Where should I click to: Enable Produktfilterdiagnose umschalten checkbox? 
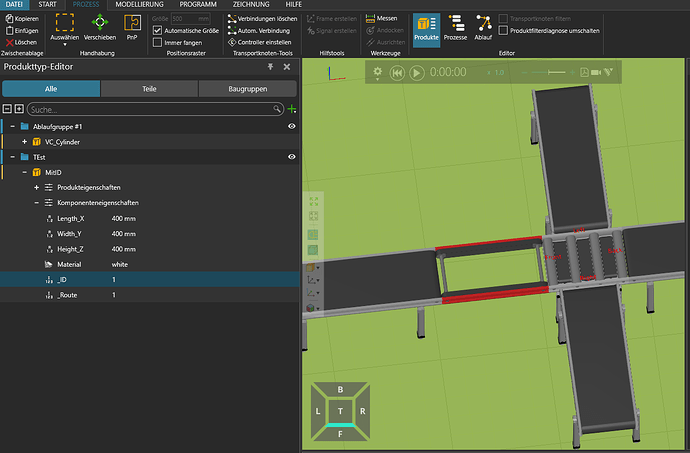tap(503, 30)
